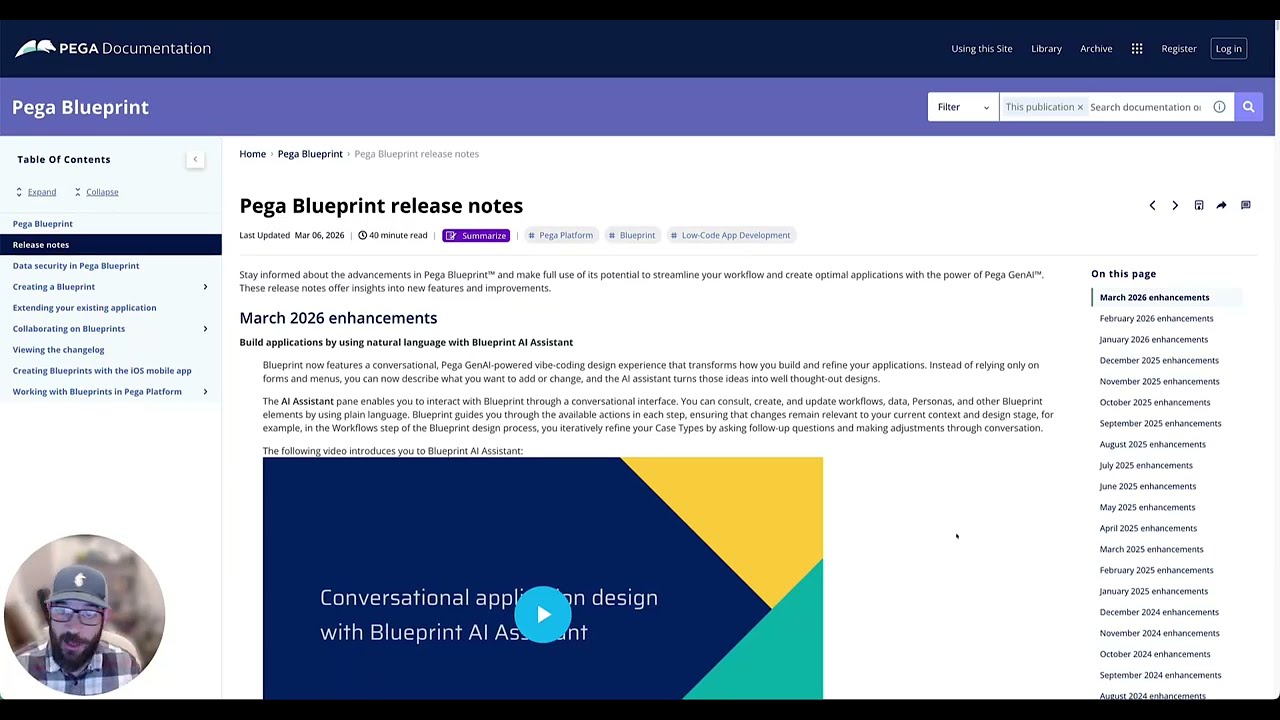Play the Blueprint AI Assistant video
The width and height of the screenshot is (1280, 720).
pos(543,614)
